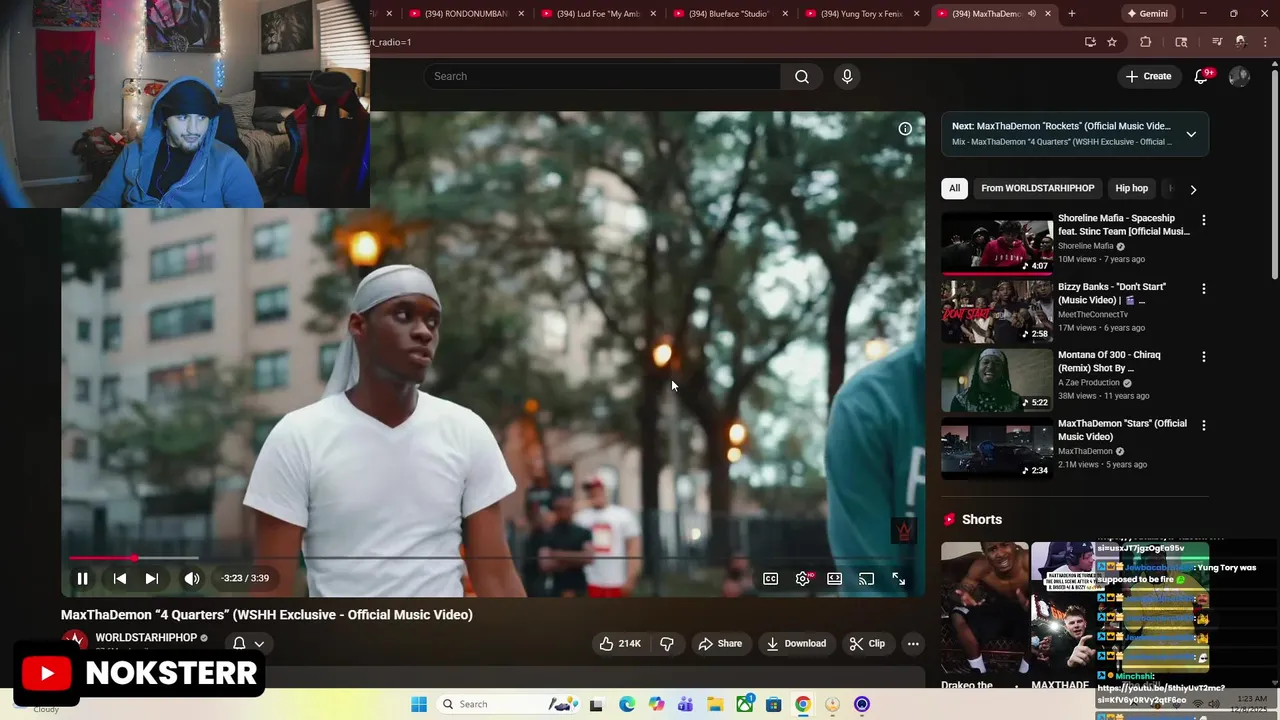Open notification bell dropdown for WORLDSTARHIPHOP
This screenshot has width=1280, height=720.
click(x=248, y=643)
